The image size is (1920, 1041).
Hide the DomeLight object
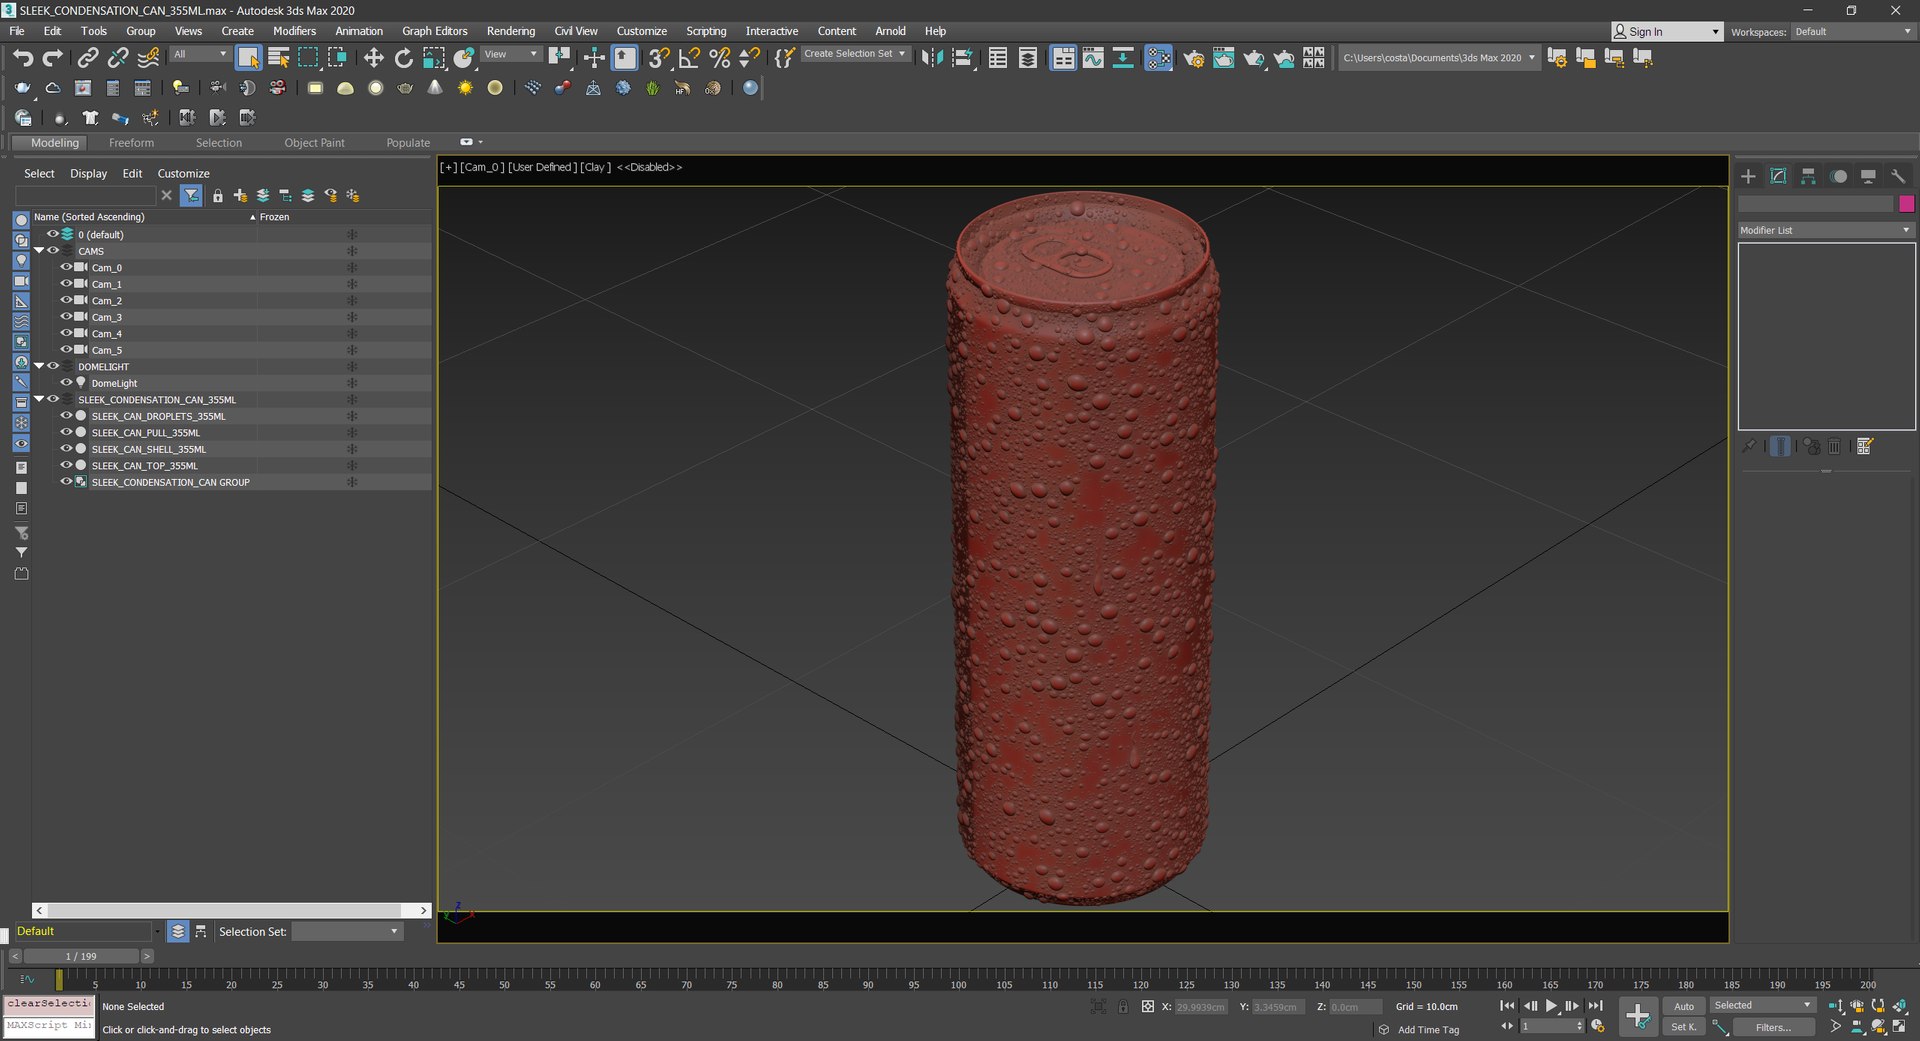(66, 383)
